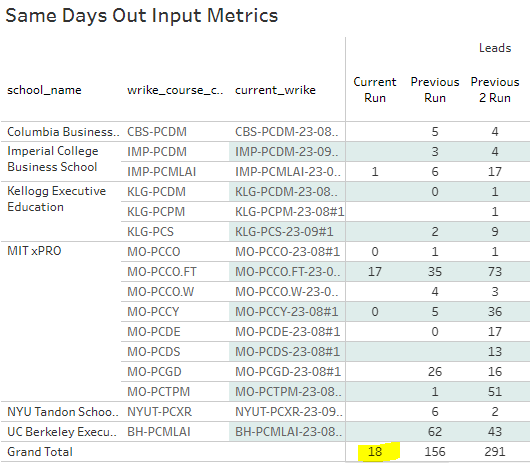Click the MO-PCCO.FT-23-0.. wrike cell
This screenshot has width=530, height=463.
coord(288,272)
